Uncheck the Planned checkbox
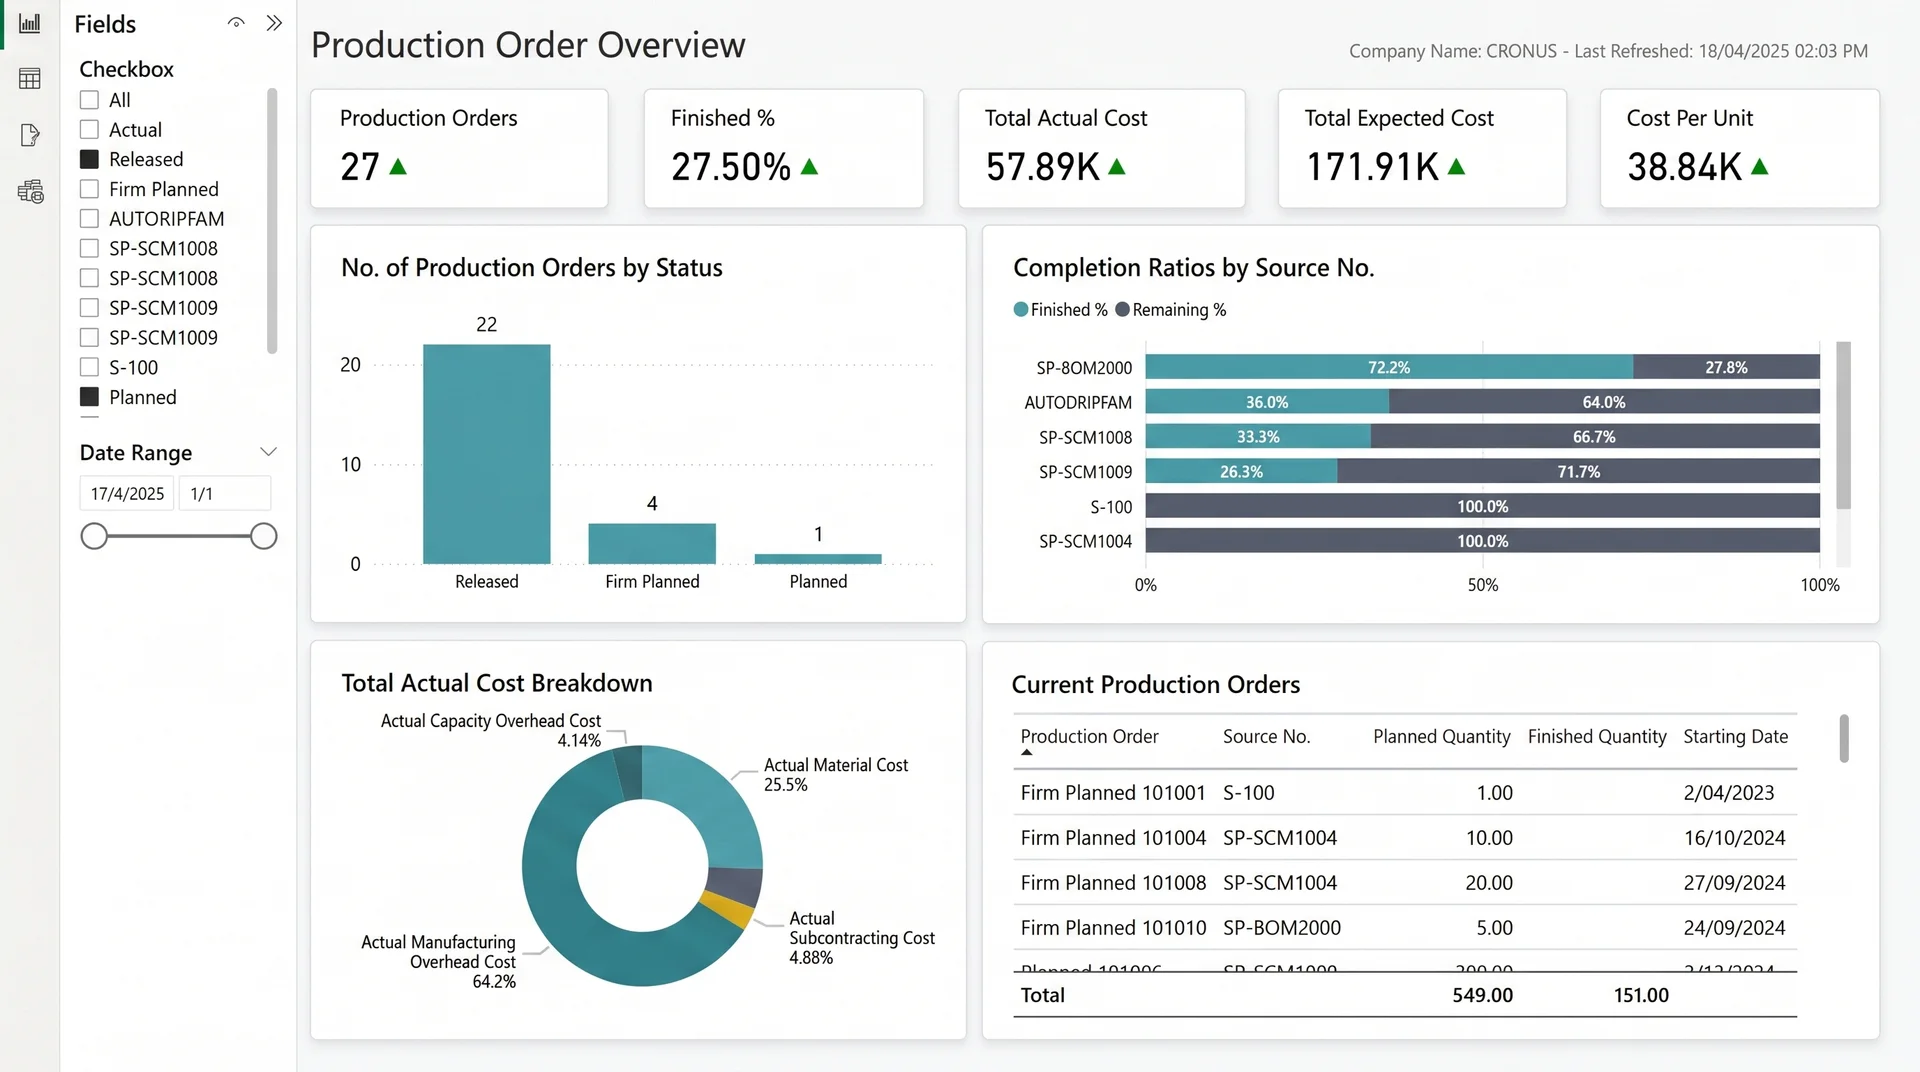Image resolution: width=1920 pixels, height=1072 pixels. point(89,397)
